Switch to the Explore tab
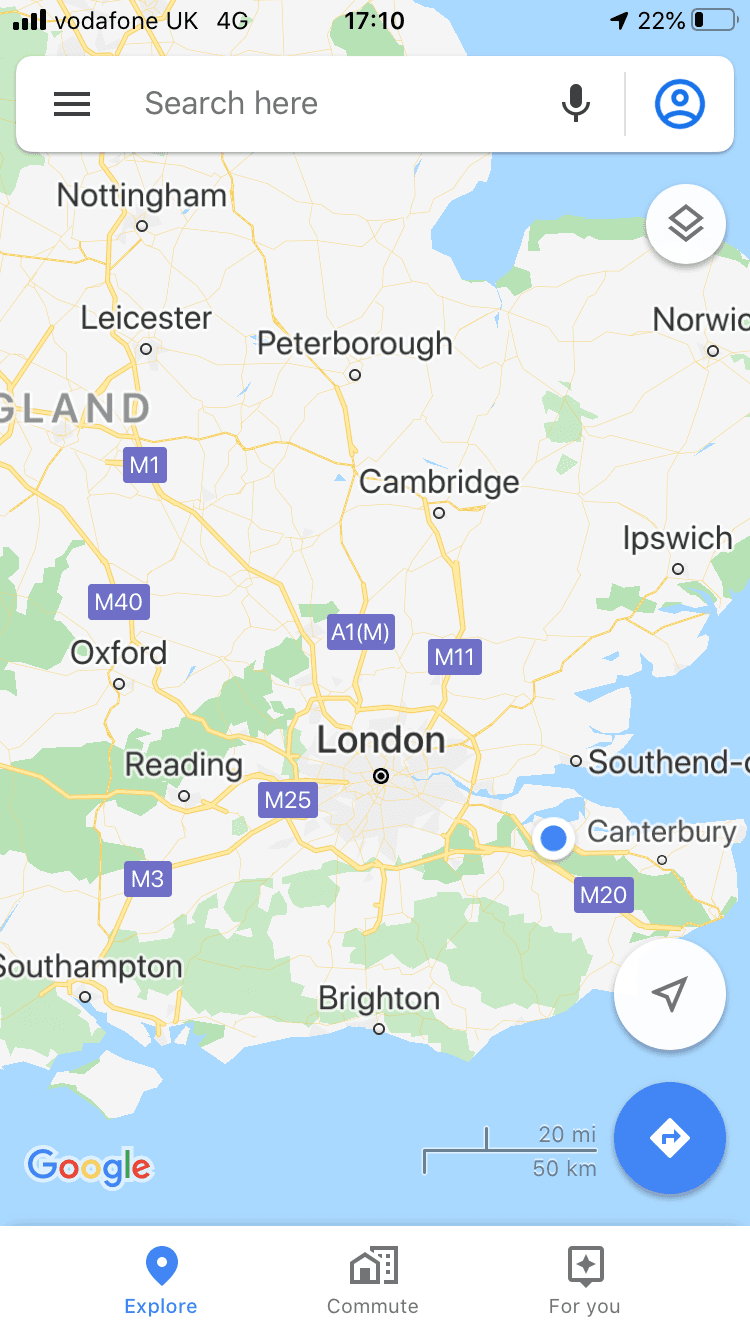The width and height of the screenshot is (750, 1334). click(161, 1281)
